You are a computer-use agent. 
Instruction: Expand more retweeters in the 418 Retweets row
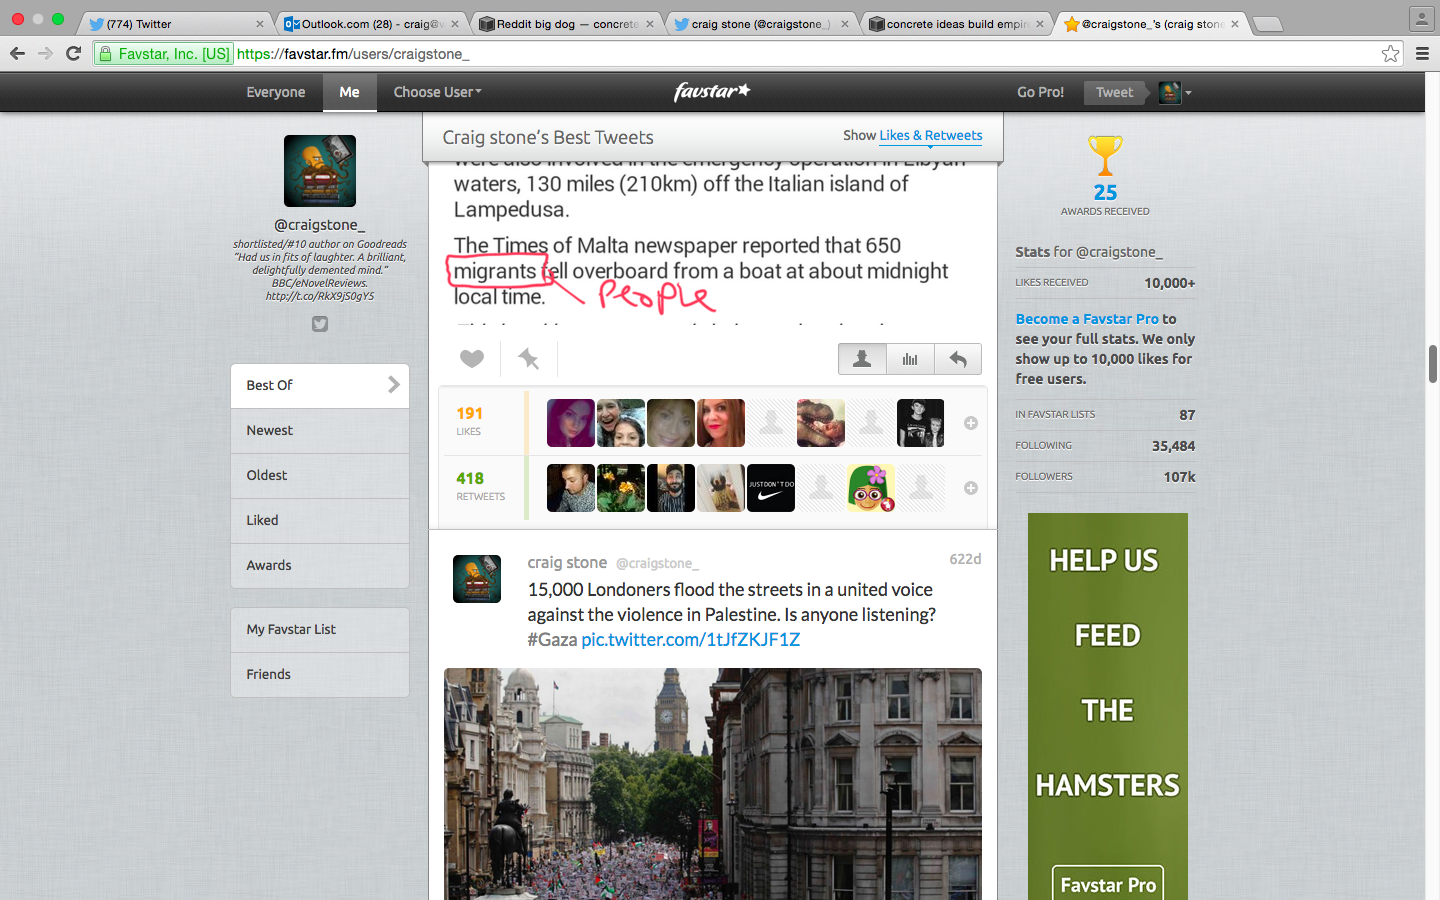pos(970,488)
